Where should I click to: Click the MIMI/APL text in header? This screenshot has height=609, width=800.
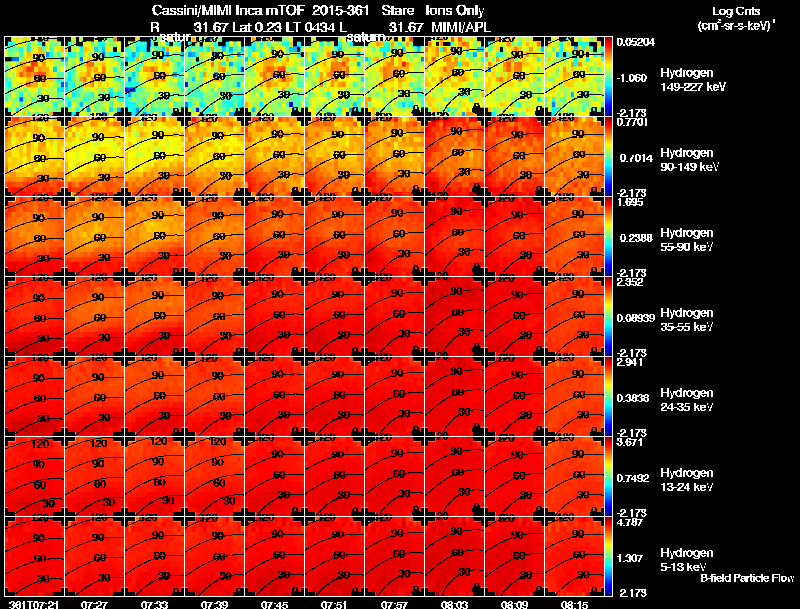click(461, 27)
